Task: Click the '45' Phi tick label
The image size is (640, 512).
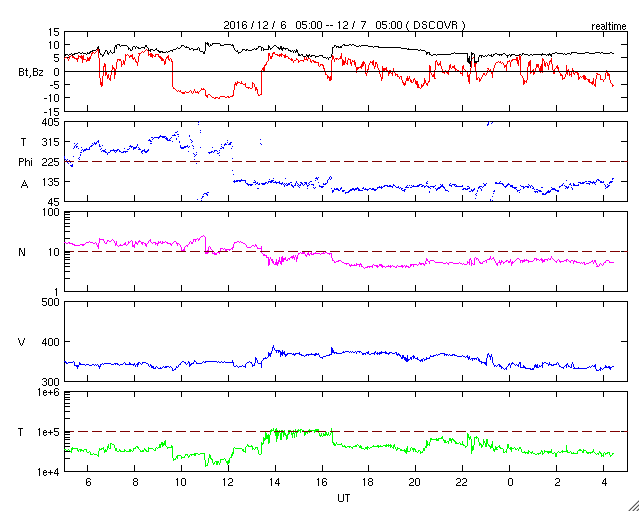Action: click(54, 202)
